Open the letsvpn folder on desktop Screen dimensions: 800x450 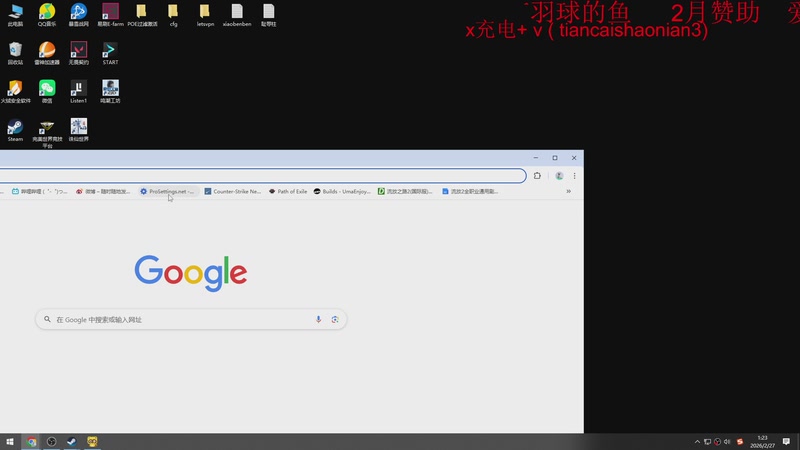(205, 15)
